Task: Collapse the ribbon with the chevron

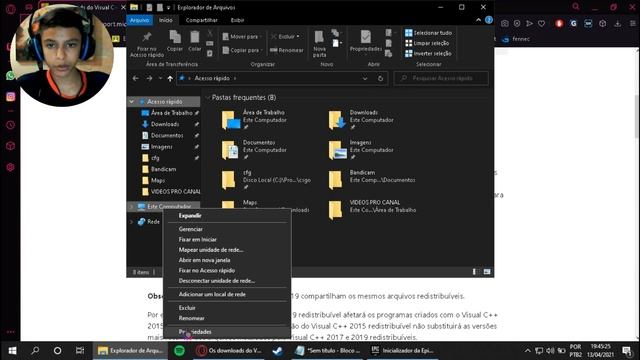Action: (478, 20)
